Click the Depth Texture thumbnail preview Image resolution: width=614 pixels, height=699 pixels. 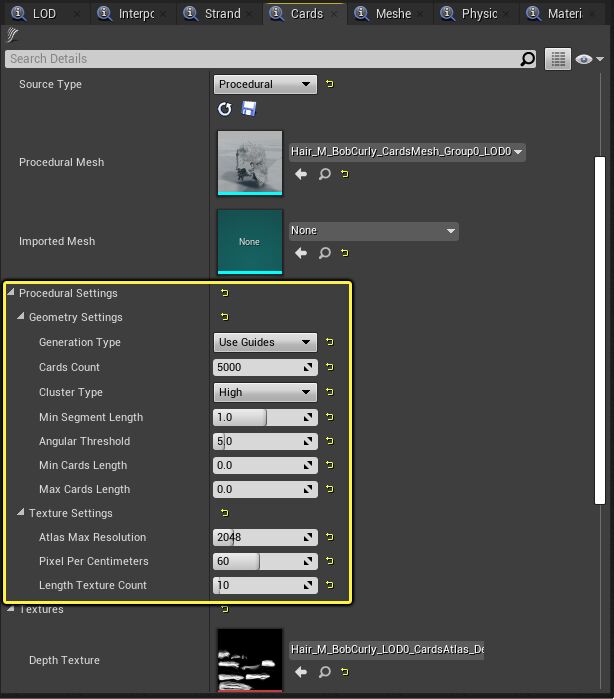coord(250,660)
